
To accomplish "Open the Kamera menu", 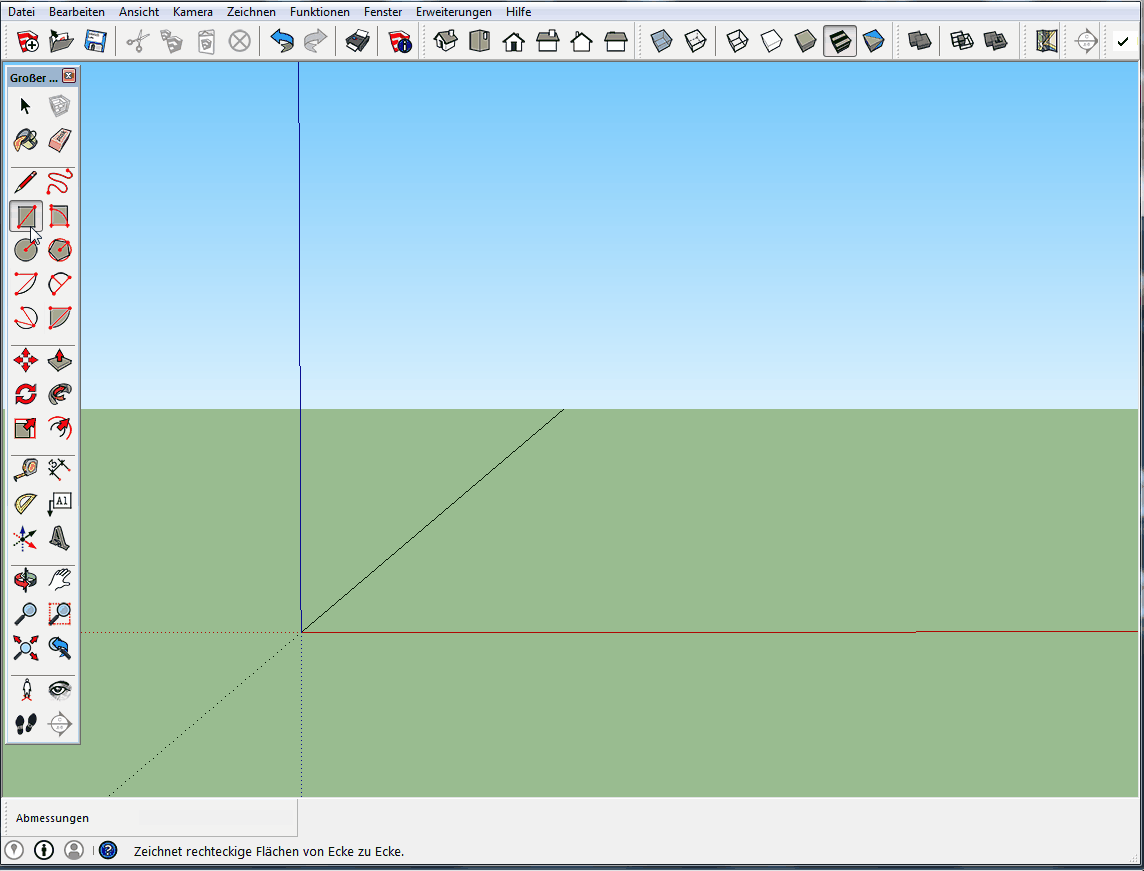I will pyautogui.click(x=192, y=12).
